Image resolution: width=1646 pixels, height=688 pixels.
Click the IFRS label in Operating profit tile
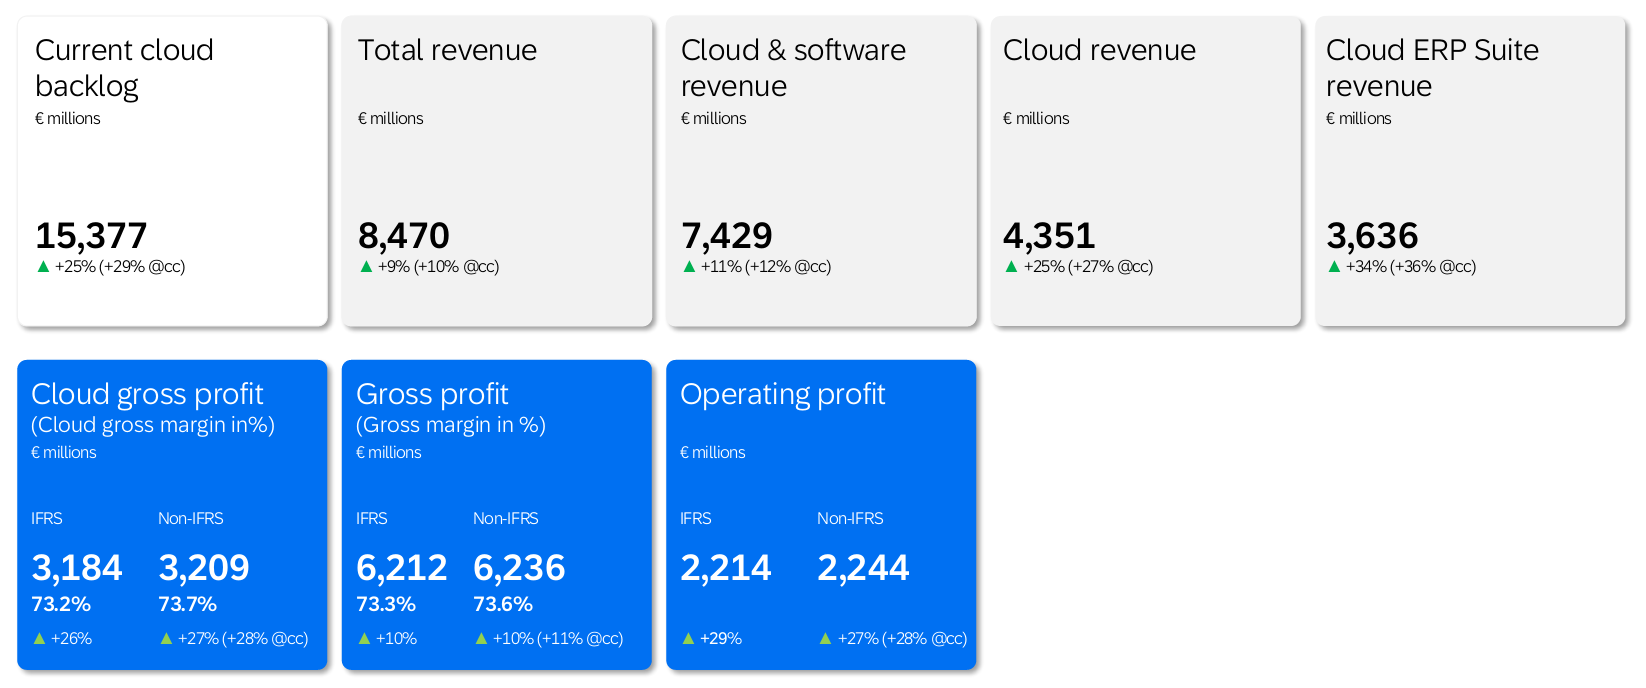[696, 519]
